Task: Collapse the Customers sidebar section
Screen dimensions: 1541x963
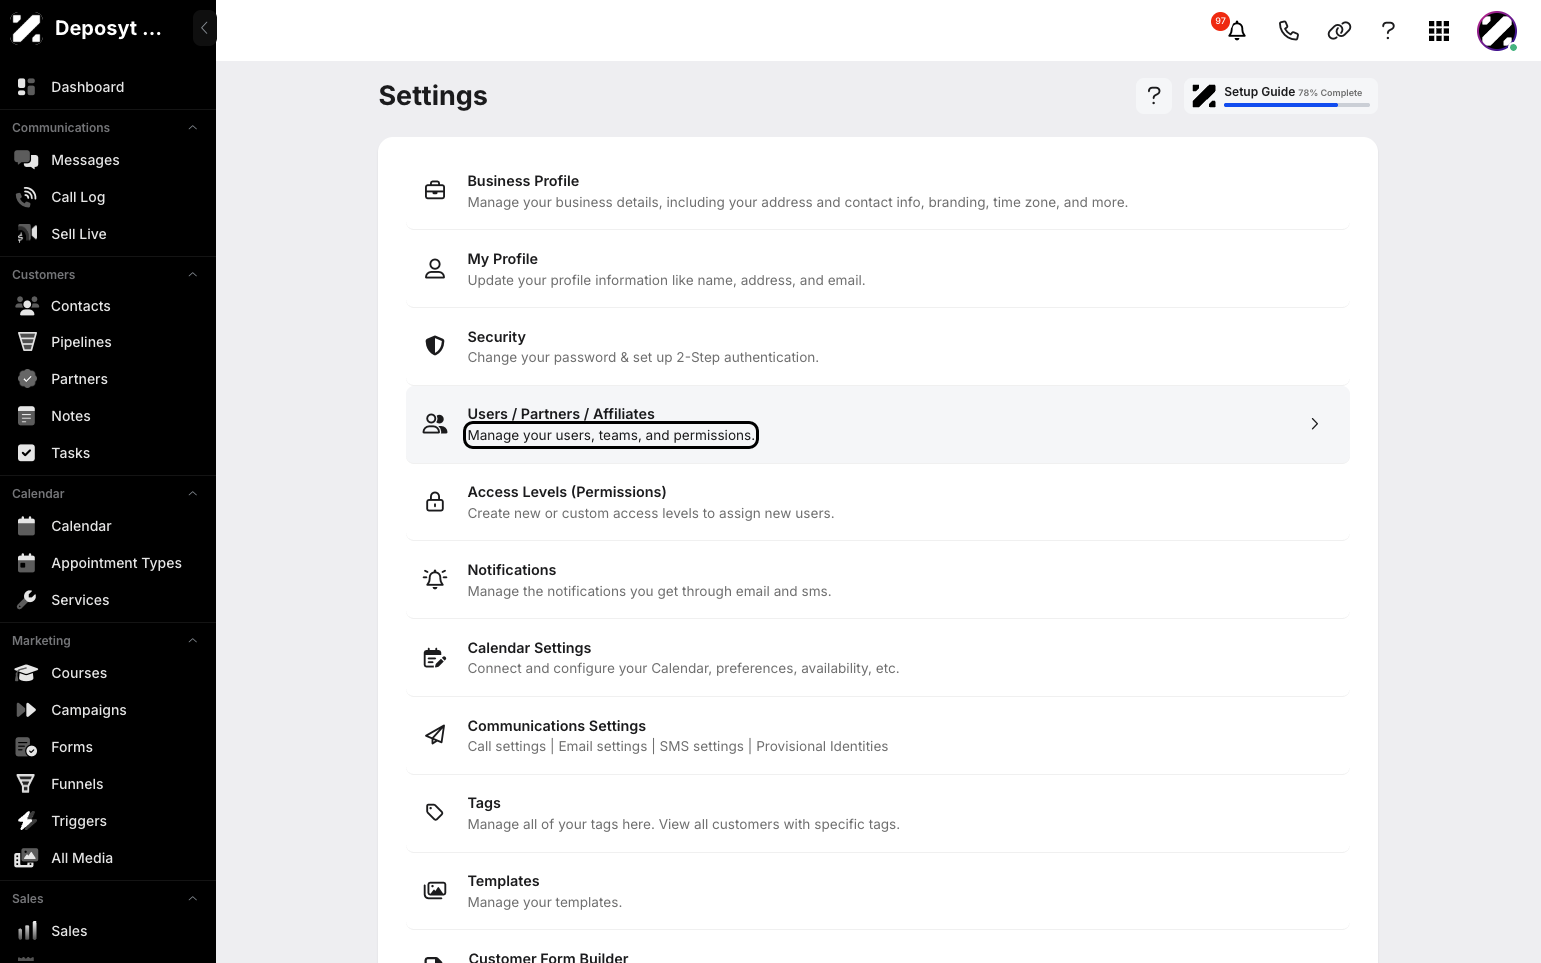Action: tap(193, 275)
